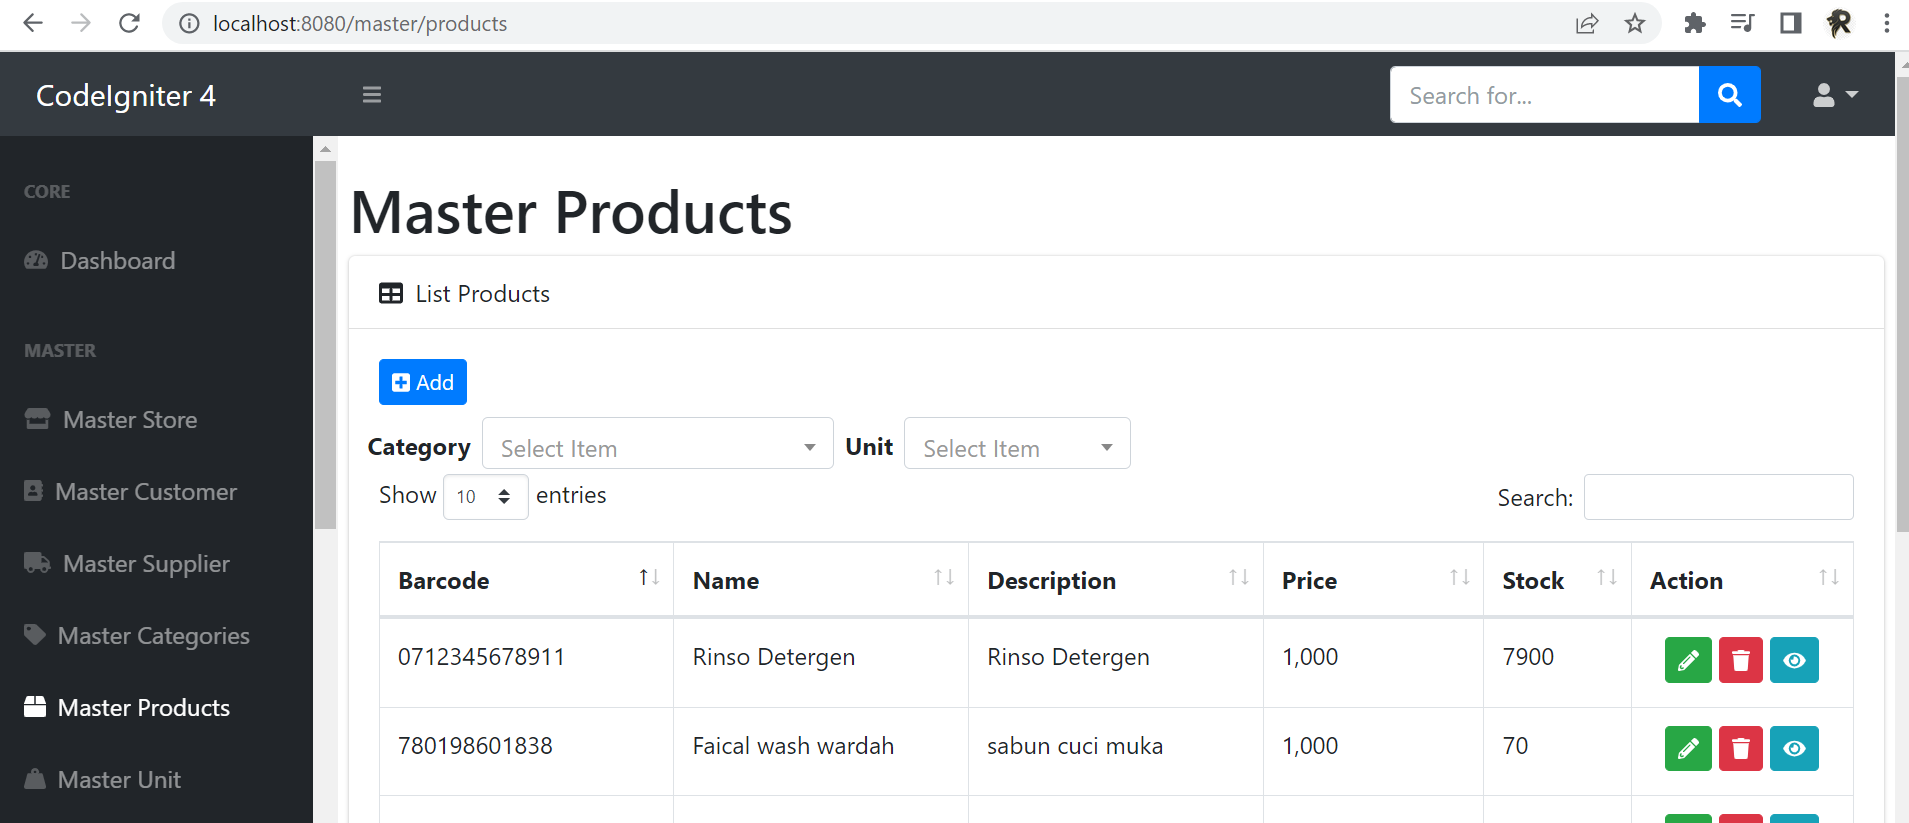The width and height of the screenshot is (1909, 823).
Task: Sort table by Description column
Action: (x=1116, y=580)
